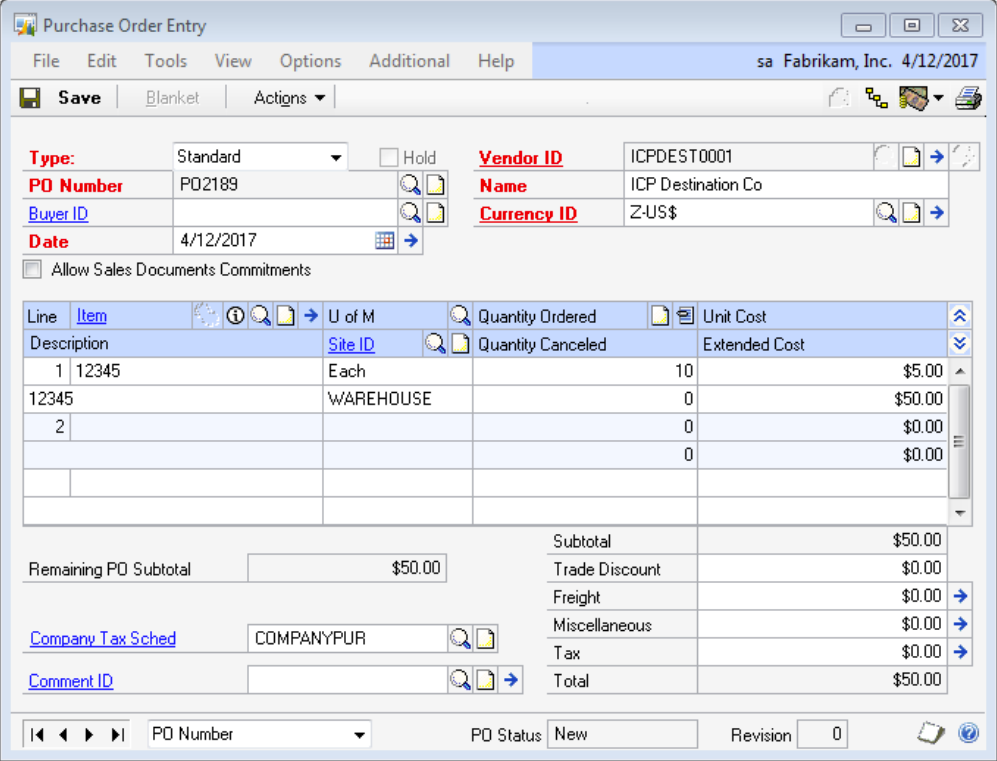Click the Date calendar picker icon
The image size is (997, 761).
pos(385,241)
